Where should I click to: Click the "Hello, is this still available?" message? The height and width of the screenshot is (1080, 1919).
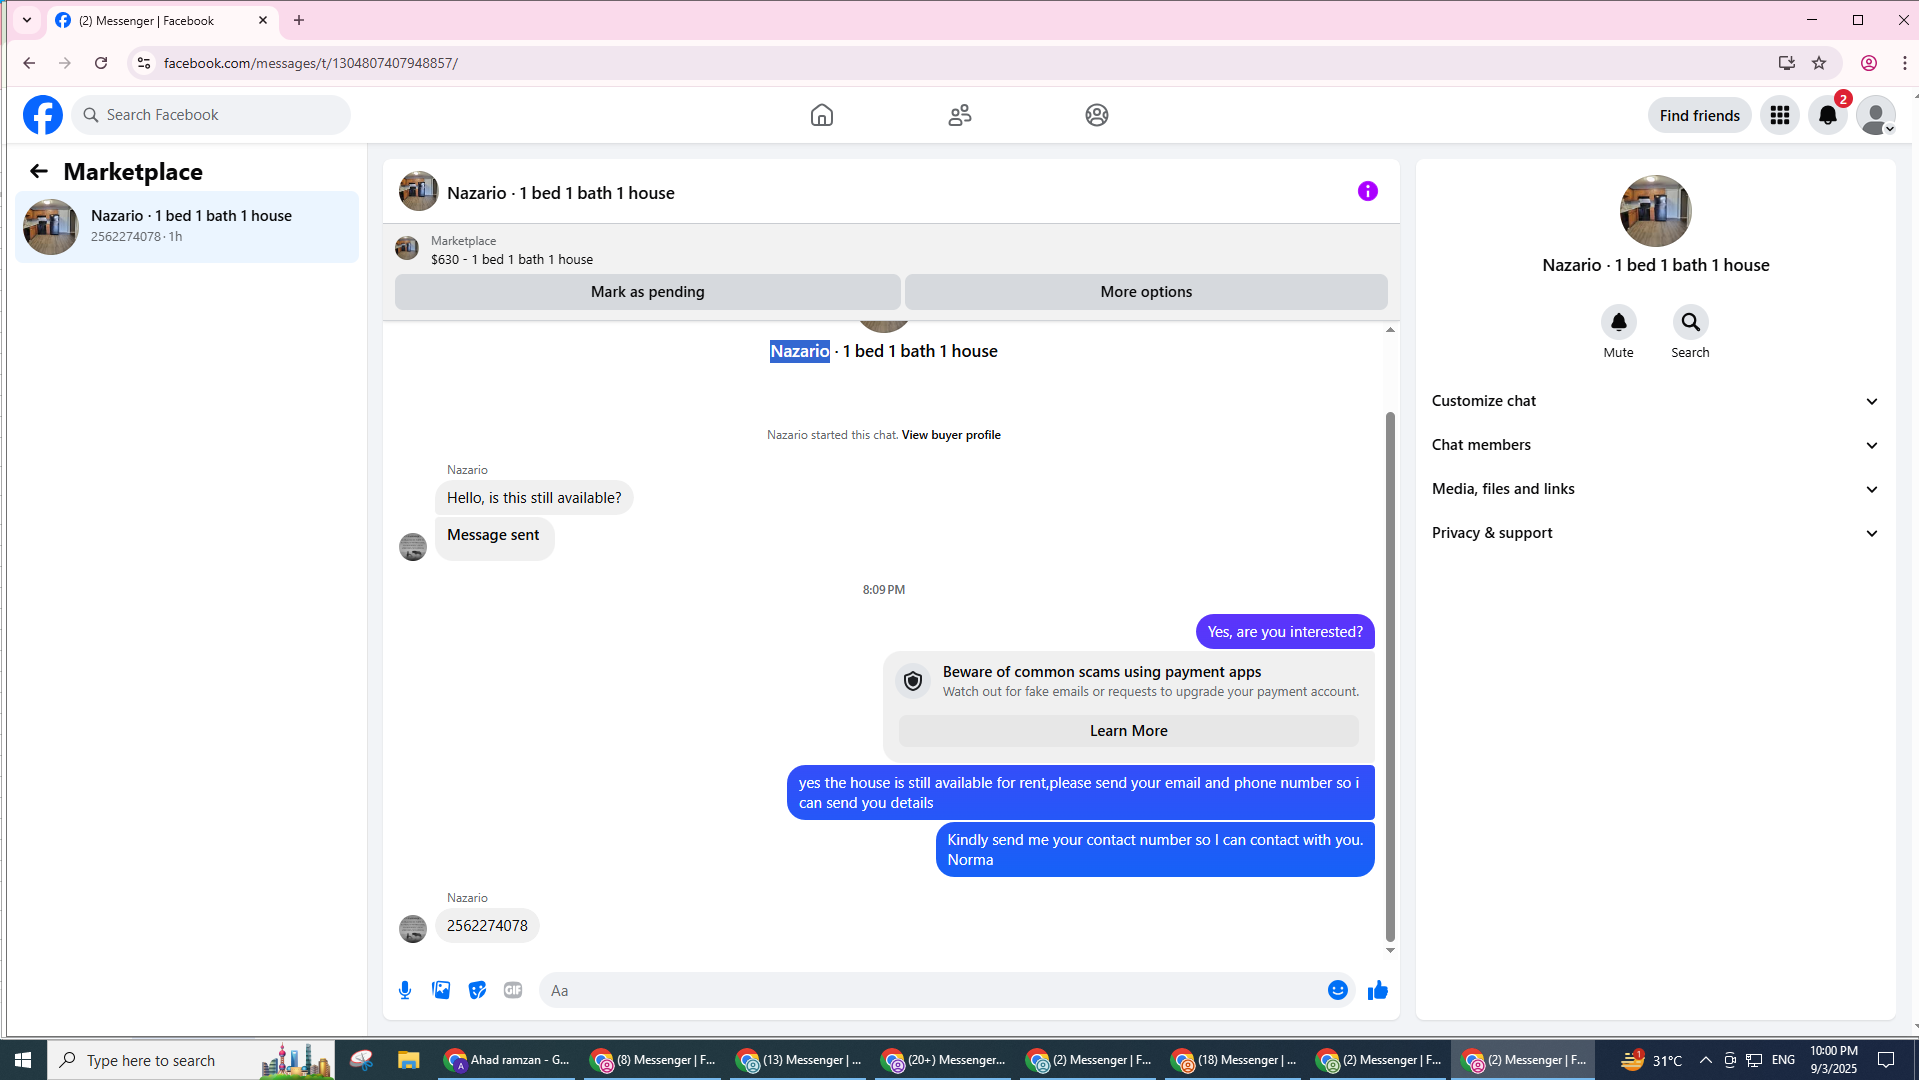click(534, 498)
